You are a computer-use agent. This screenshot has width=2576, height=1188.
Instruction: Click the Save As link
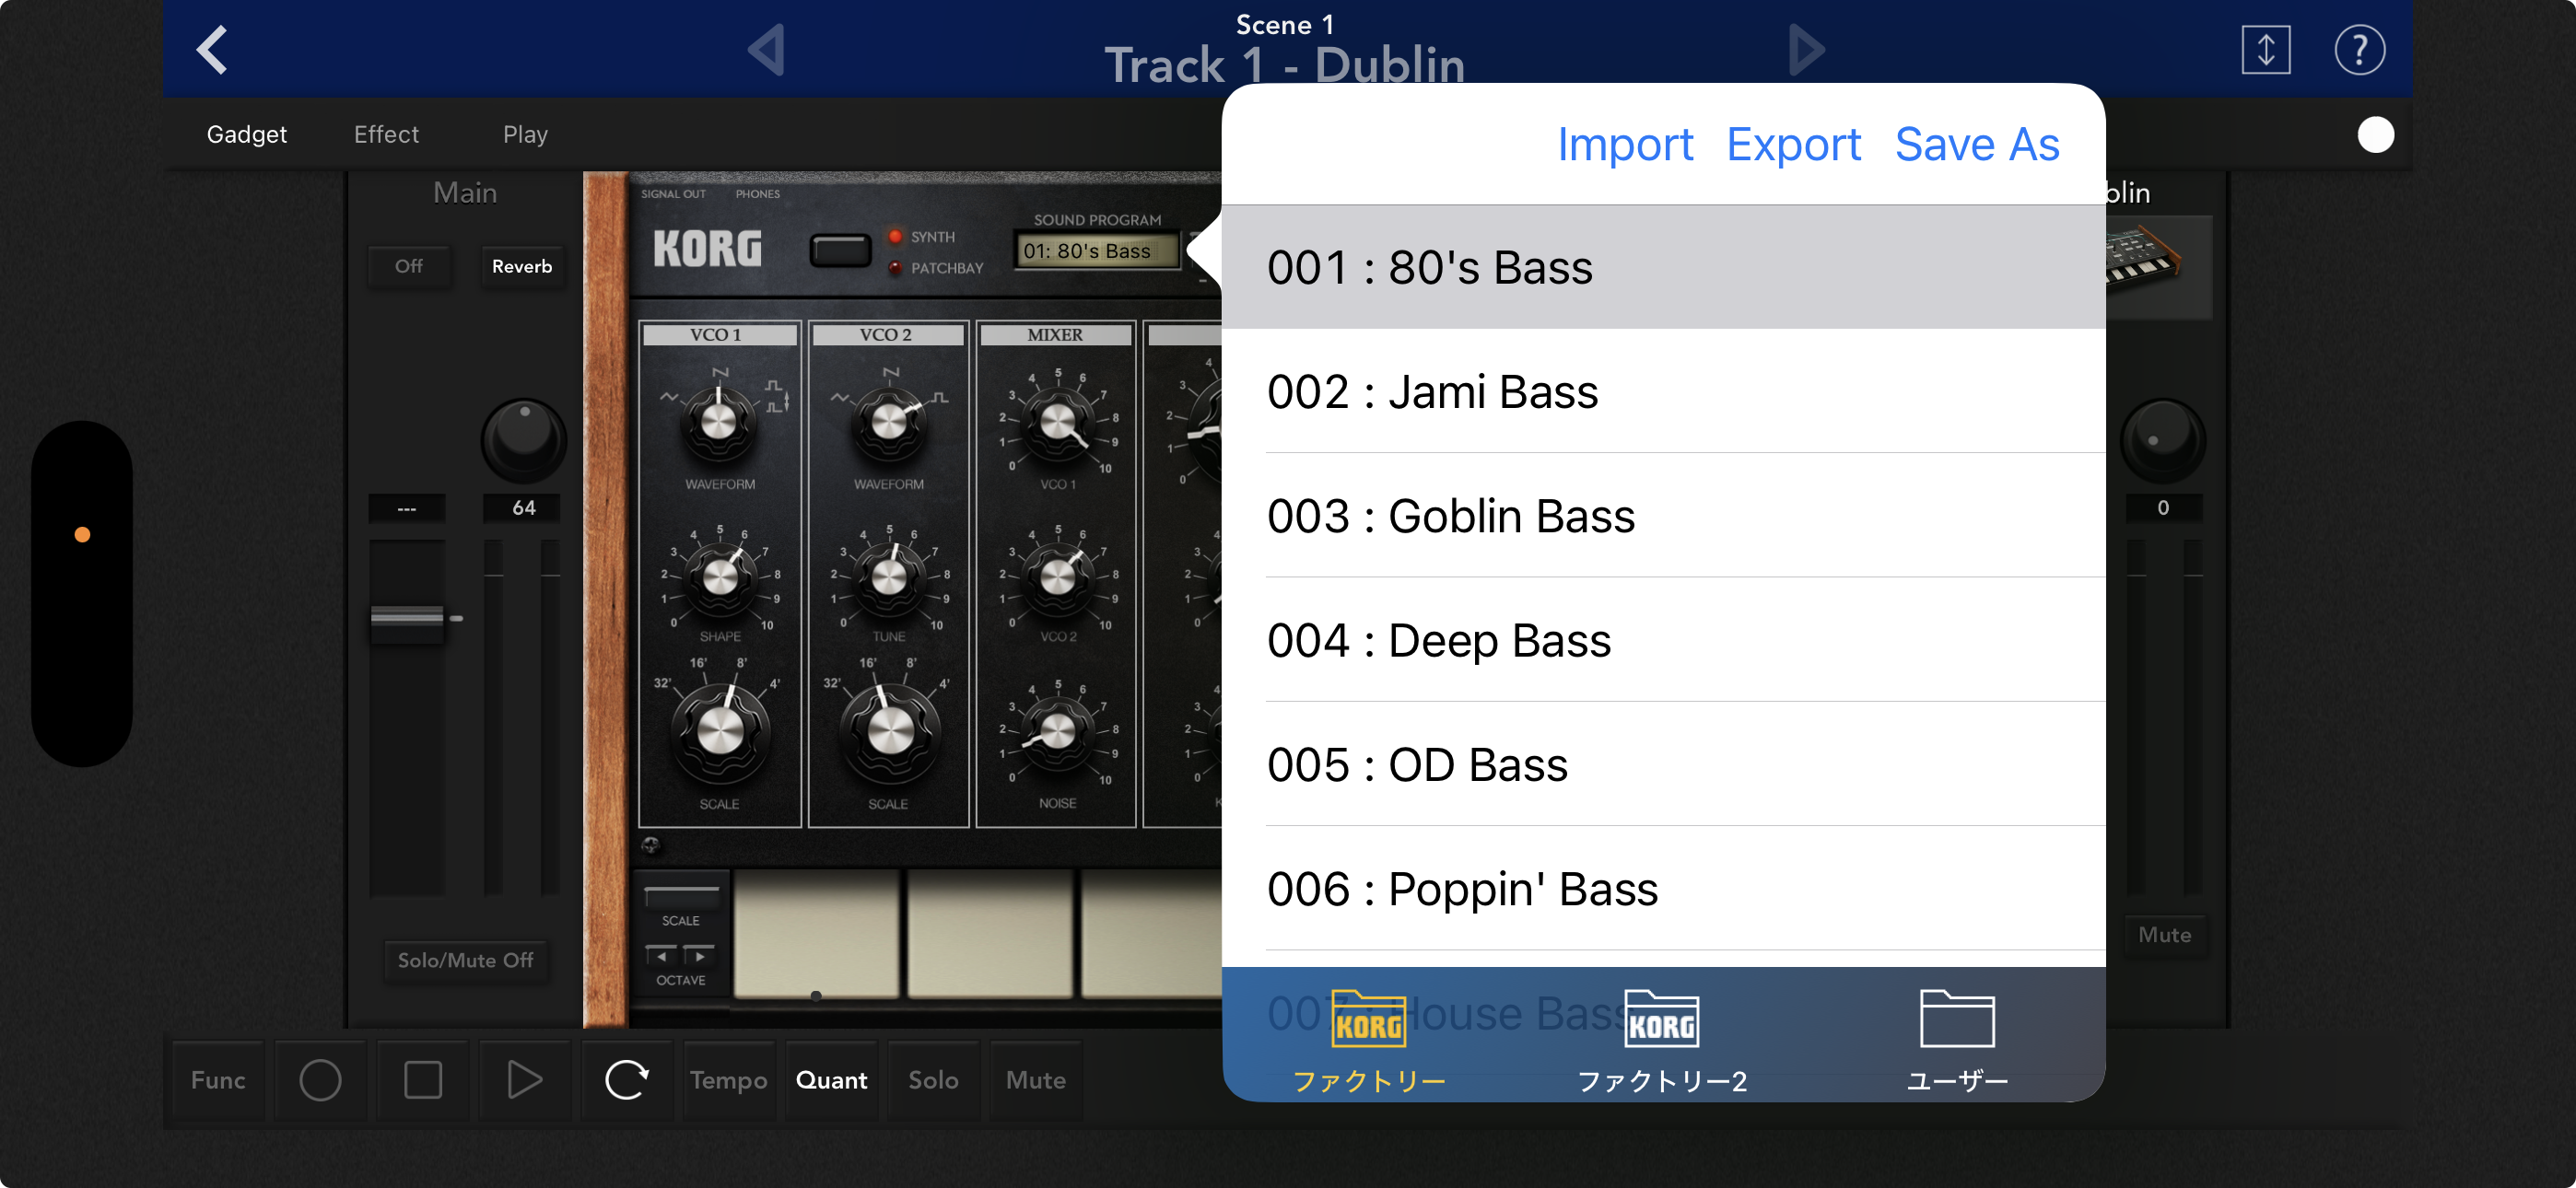pyautogui.click(x=1976, y=145)
